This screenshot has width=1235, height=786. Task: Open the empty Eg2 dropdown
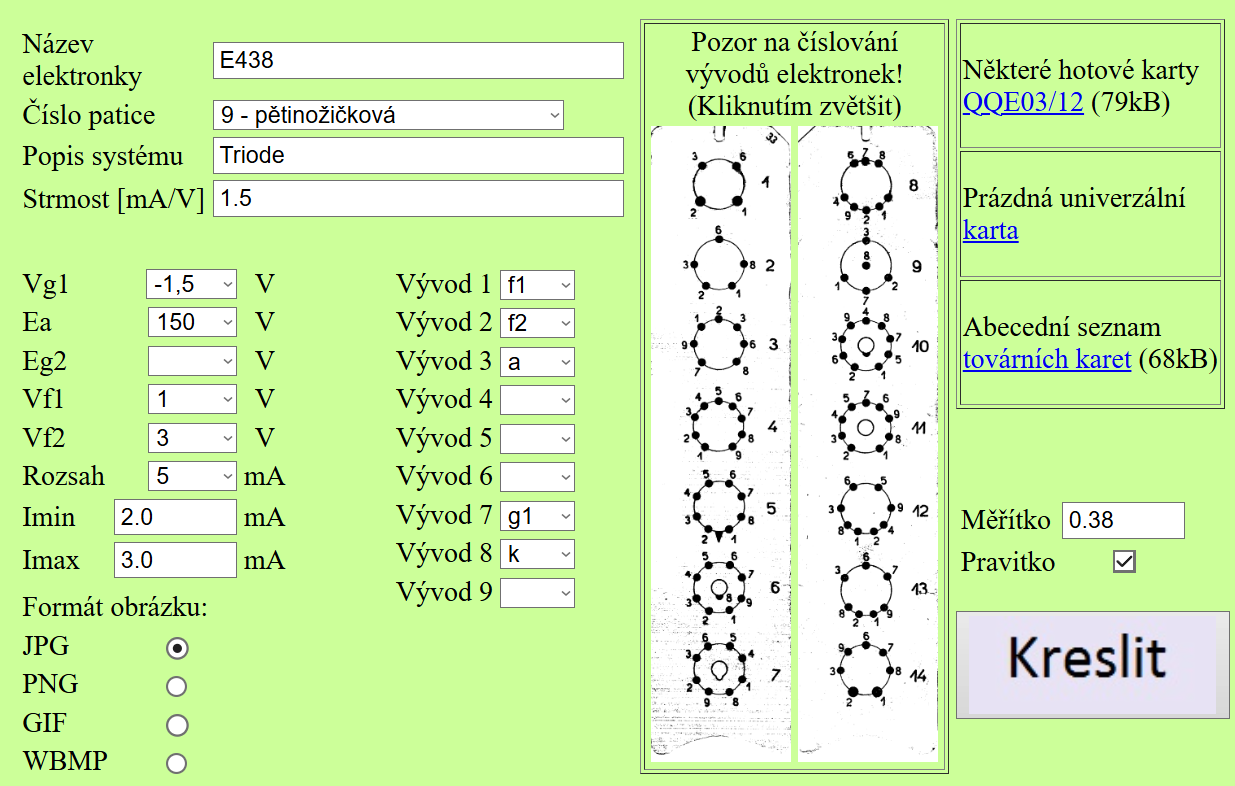point(192,360)
